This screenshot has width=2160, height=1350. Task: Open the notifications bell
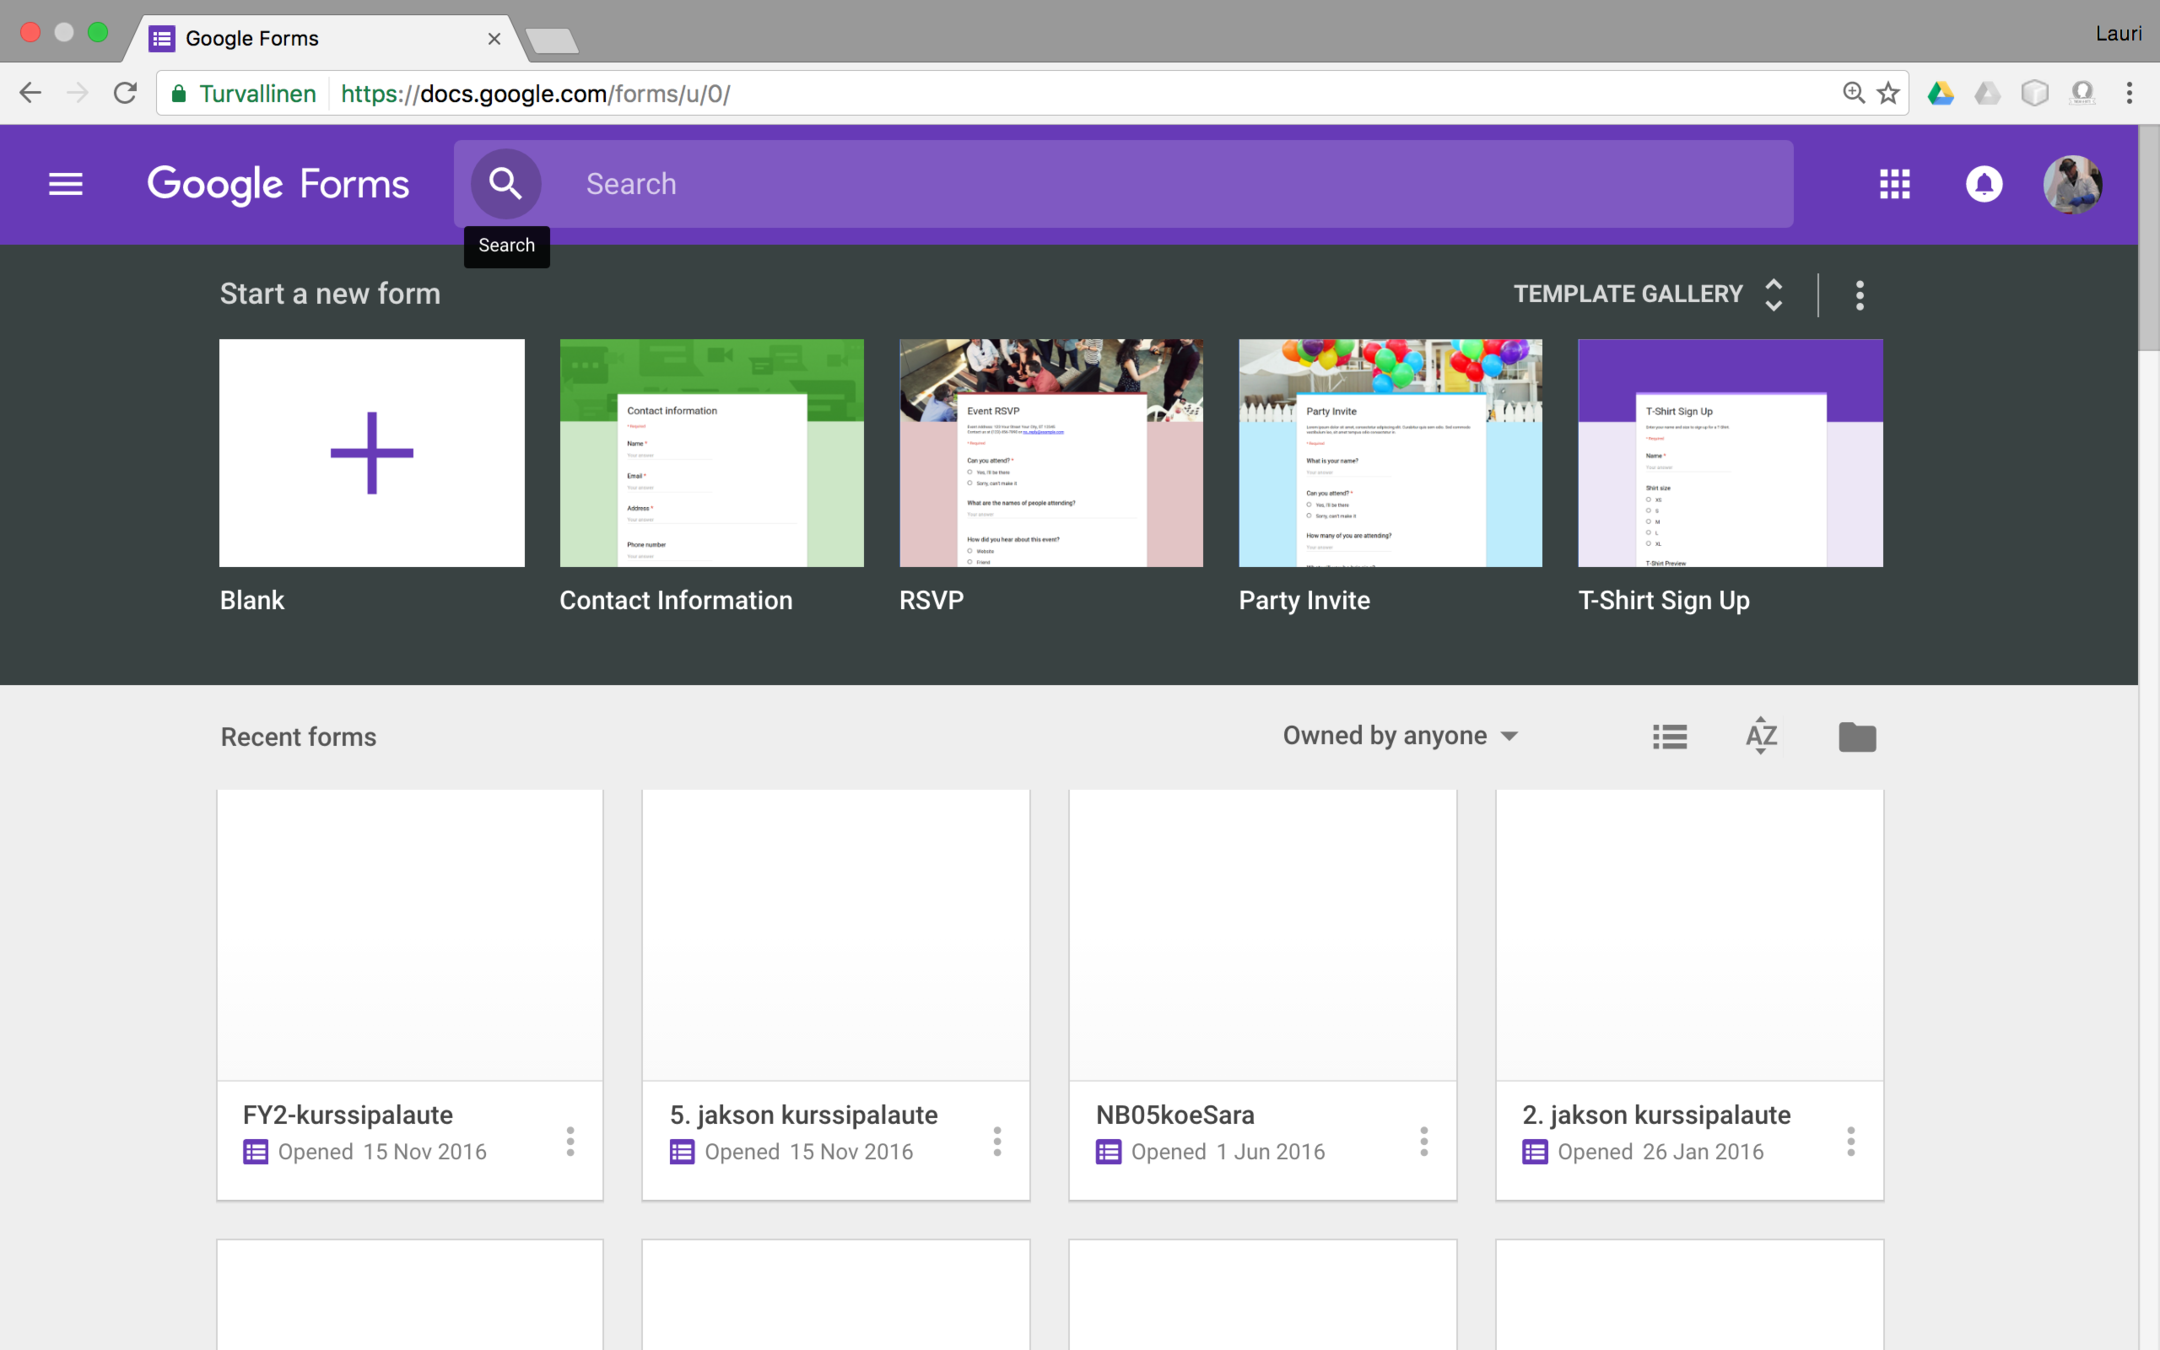point(1984,184)
